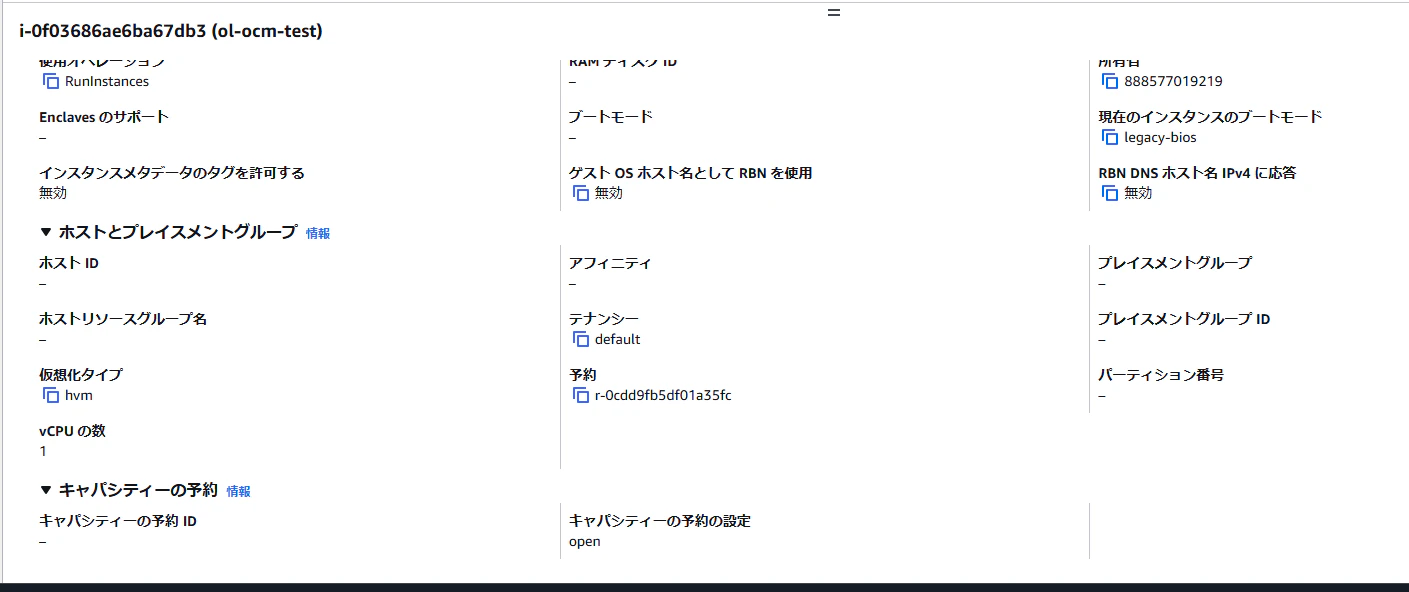
Task: Select the capacity reservation setting open
Action: 585,541
